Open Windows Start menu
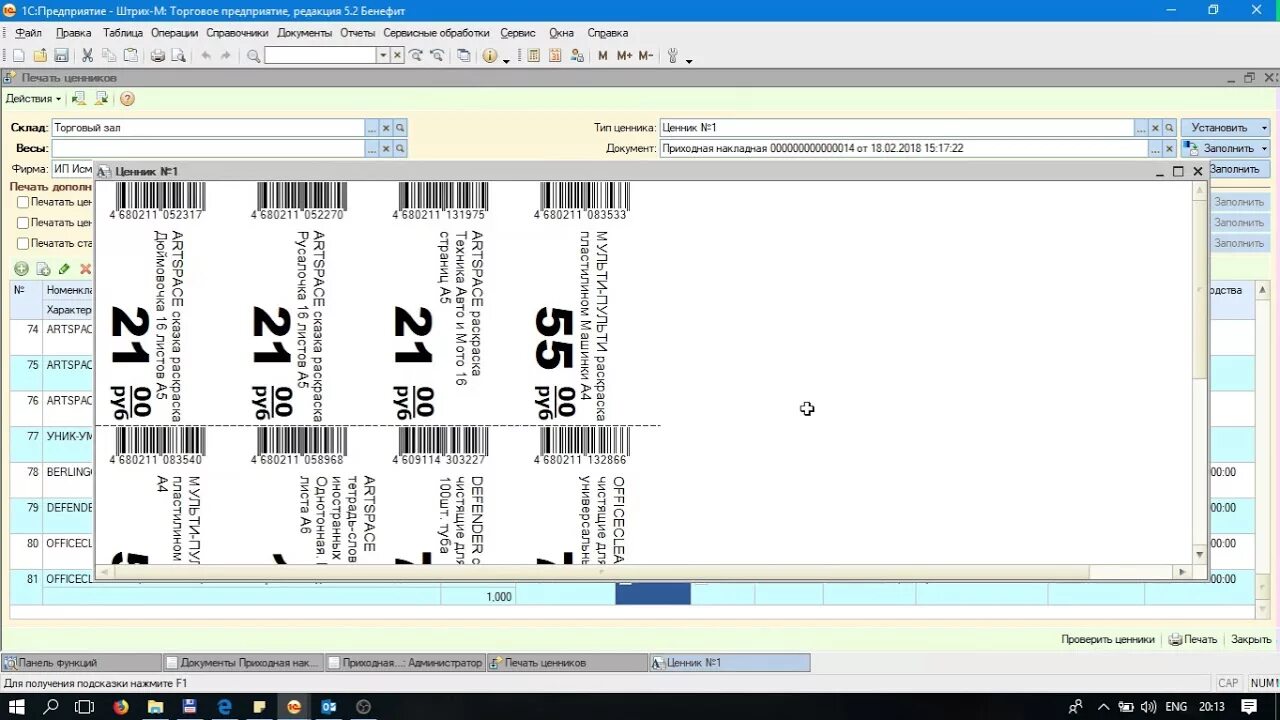 coord(17,706)
